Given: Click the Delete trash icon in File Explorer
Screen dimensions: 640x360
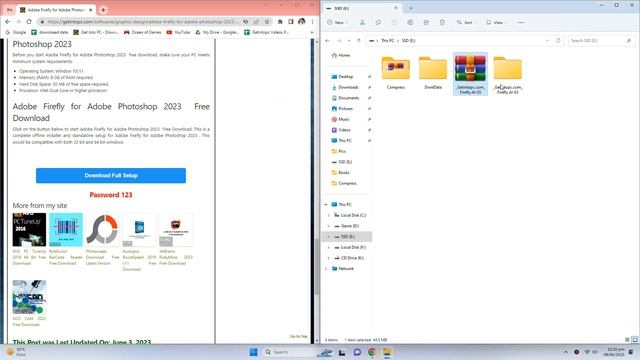Looking at the screenshot, I should pyautogui.click(x=442, y=22).
